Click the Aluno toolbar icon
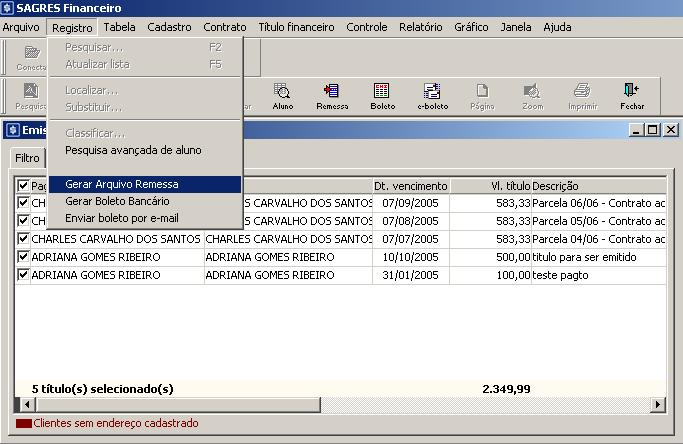Screen dimensions: 683x444 pyautogui.click(x=283, y=96)
